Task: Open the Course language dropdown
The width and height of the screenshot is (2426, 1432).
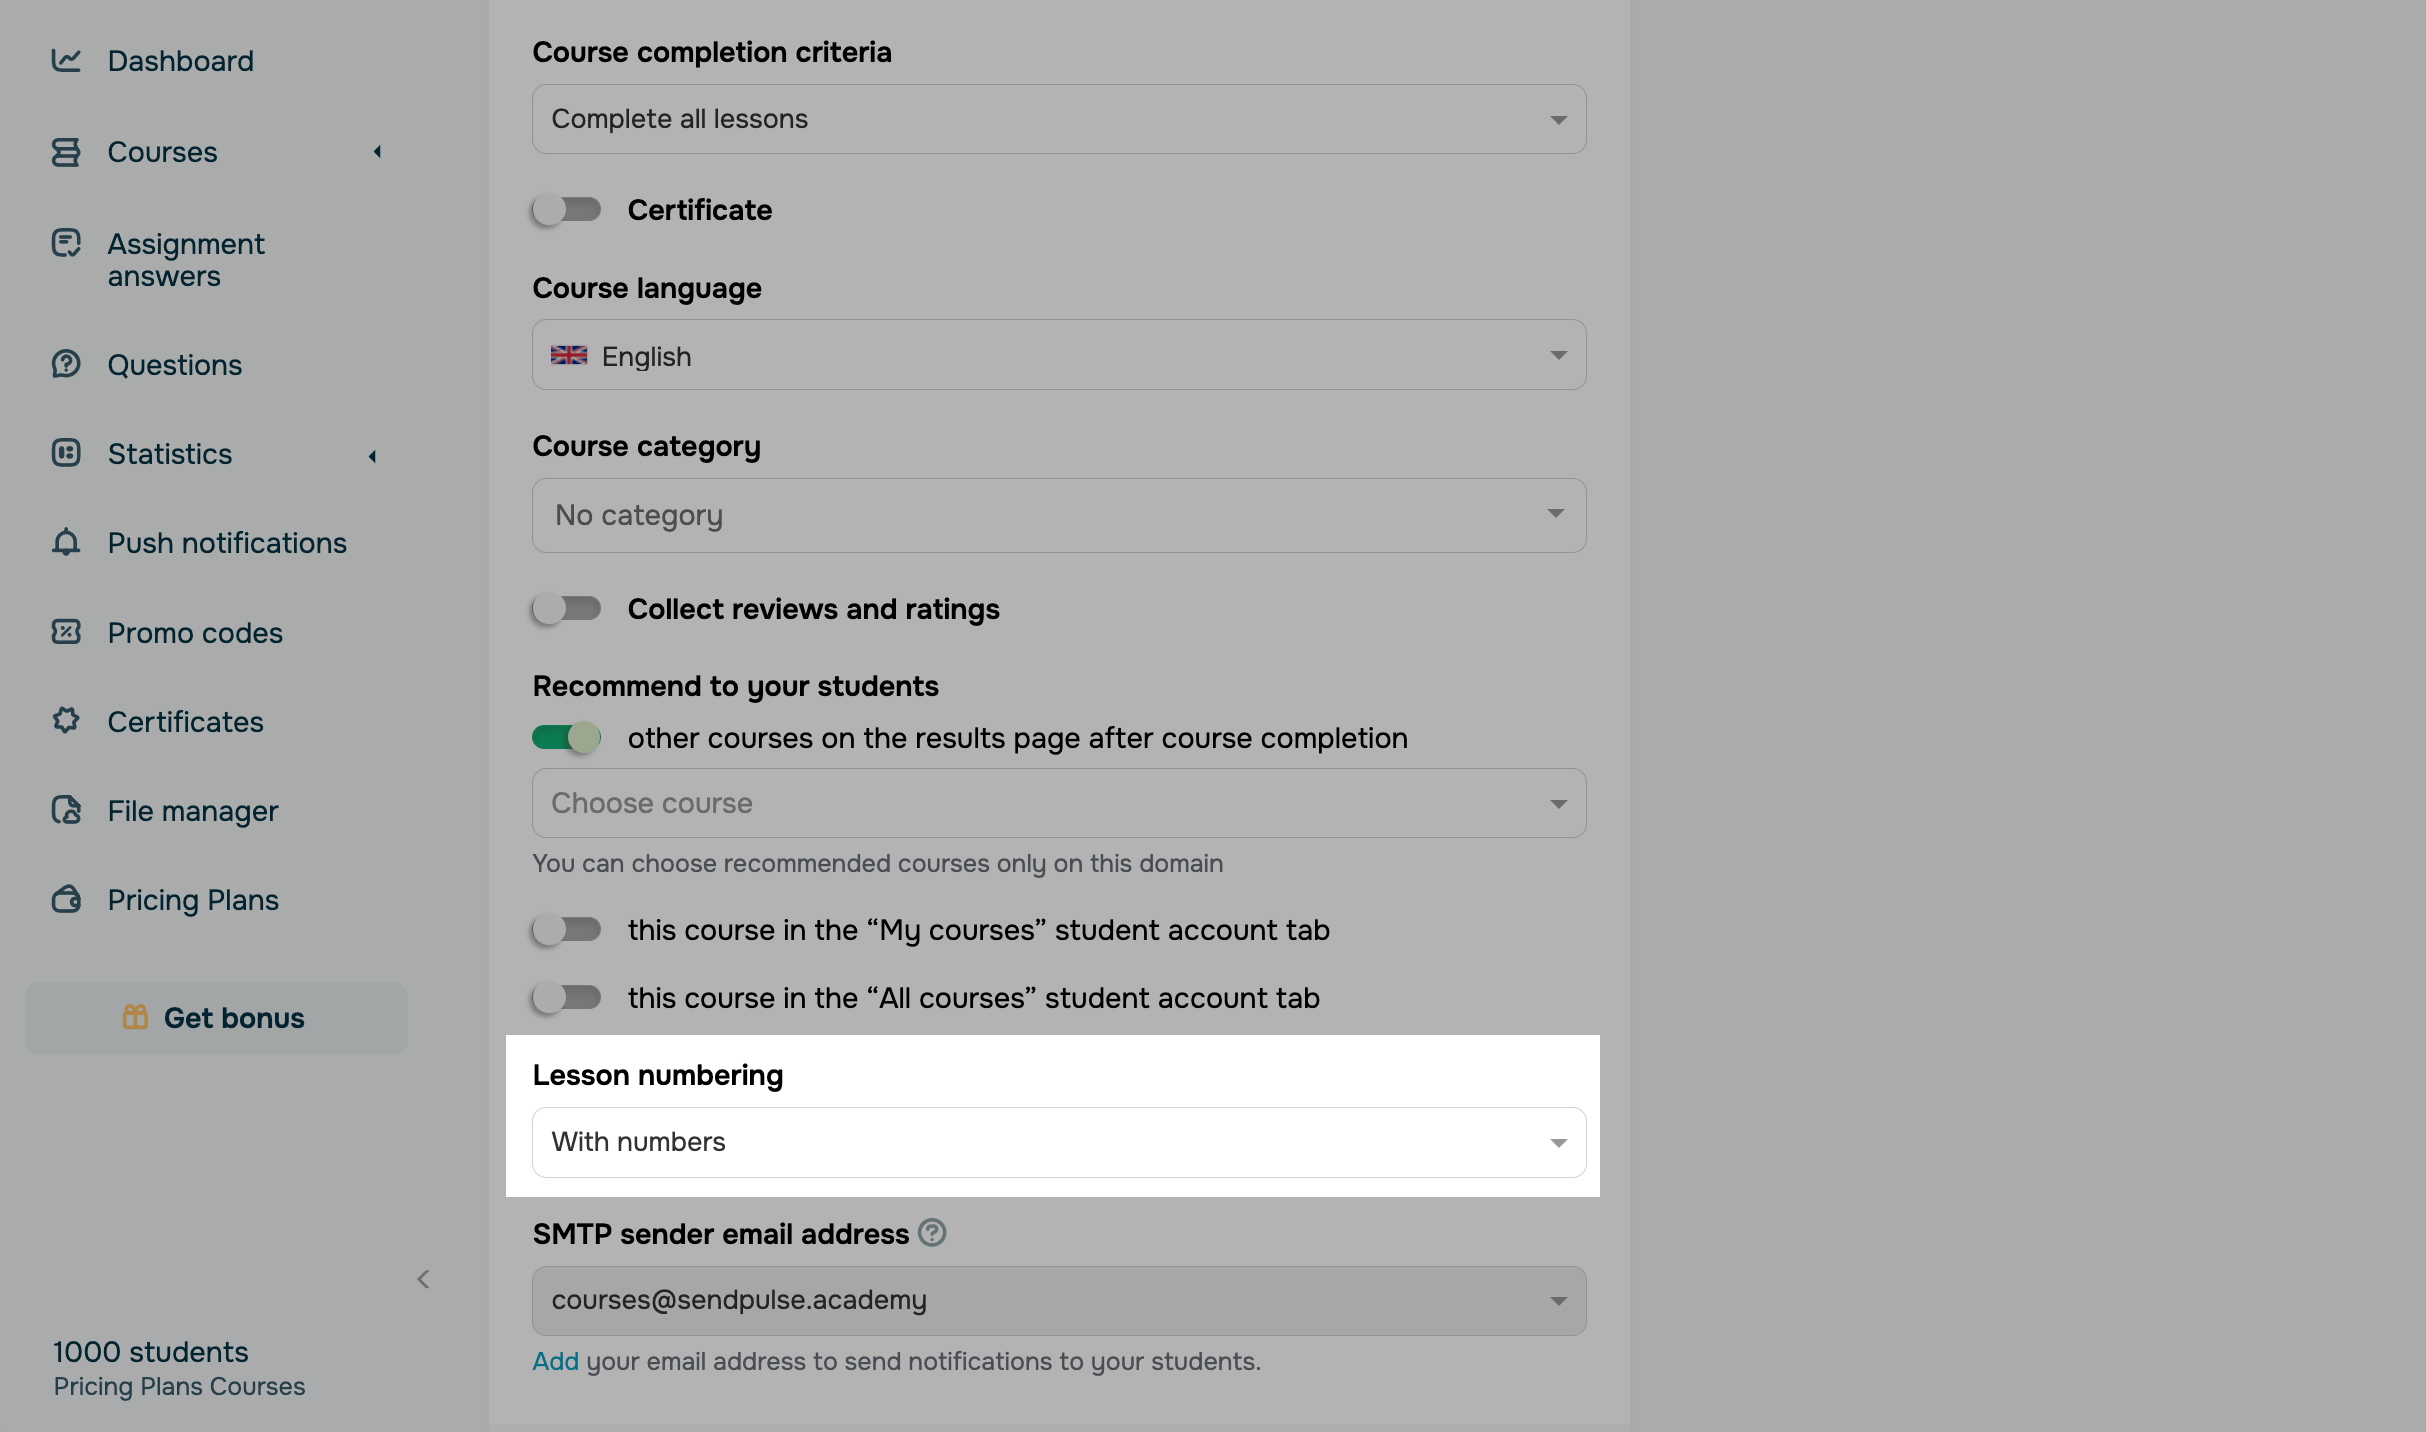Action: (x=1058, y=355)
